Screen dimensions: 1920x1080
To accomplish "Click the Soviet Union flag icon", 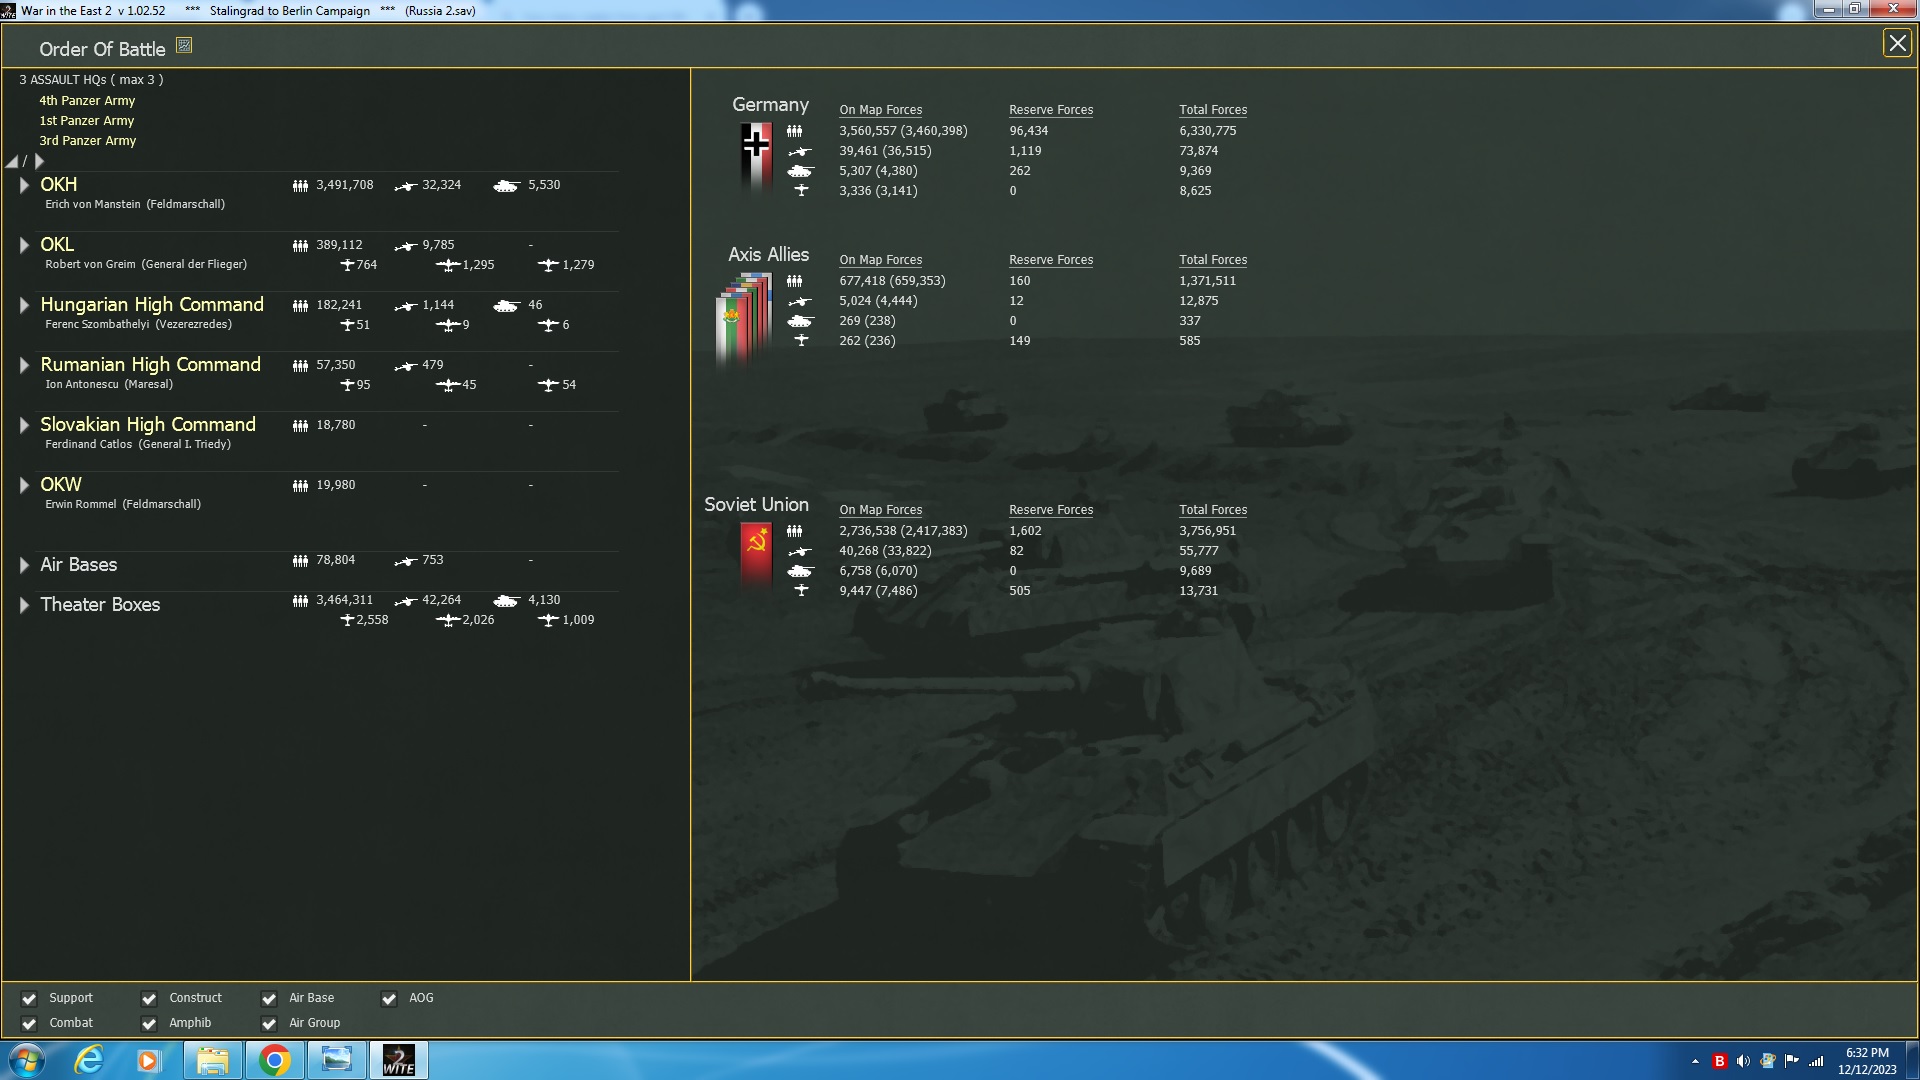I will click(756, 553).
